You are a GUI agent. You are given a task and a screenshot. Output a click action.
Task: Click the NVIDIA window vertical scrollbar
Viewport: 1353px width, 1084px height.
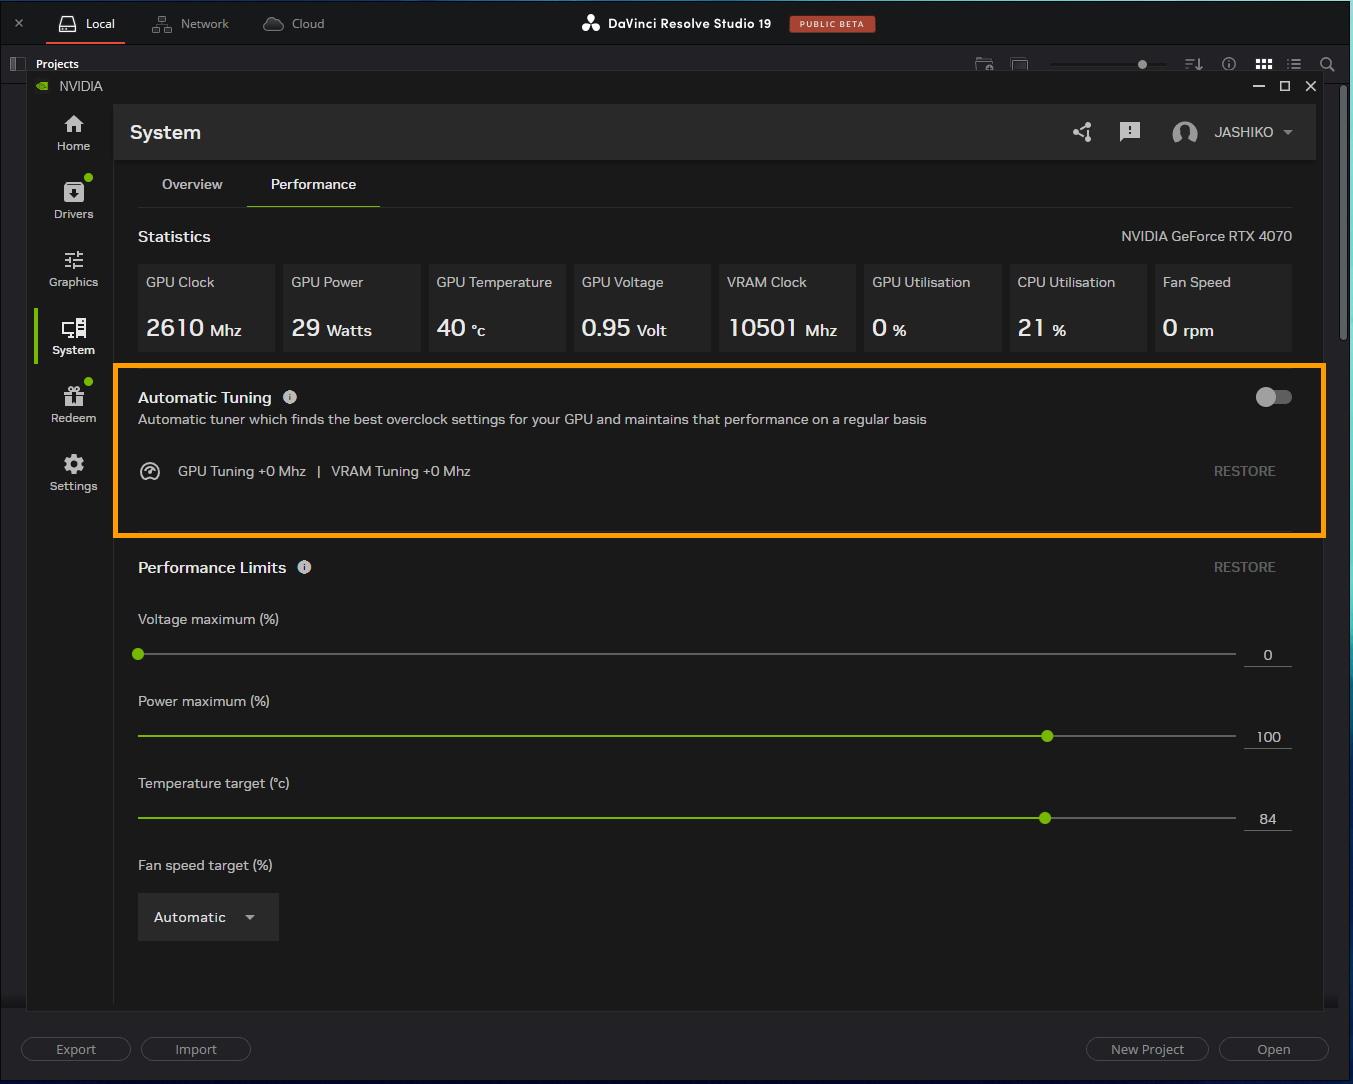[1343, 213]
